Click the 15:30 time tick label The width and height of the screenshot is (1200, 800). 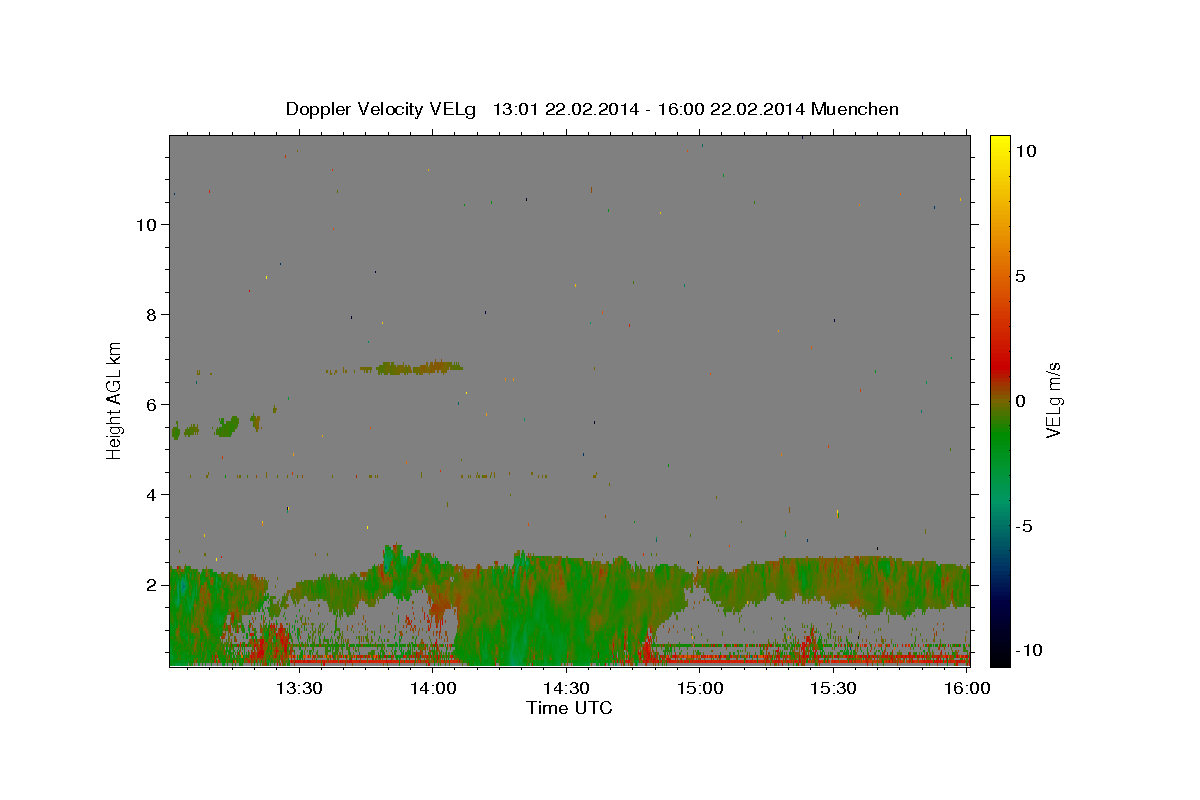click(834, 688)
